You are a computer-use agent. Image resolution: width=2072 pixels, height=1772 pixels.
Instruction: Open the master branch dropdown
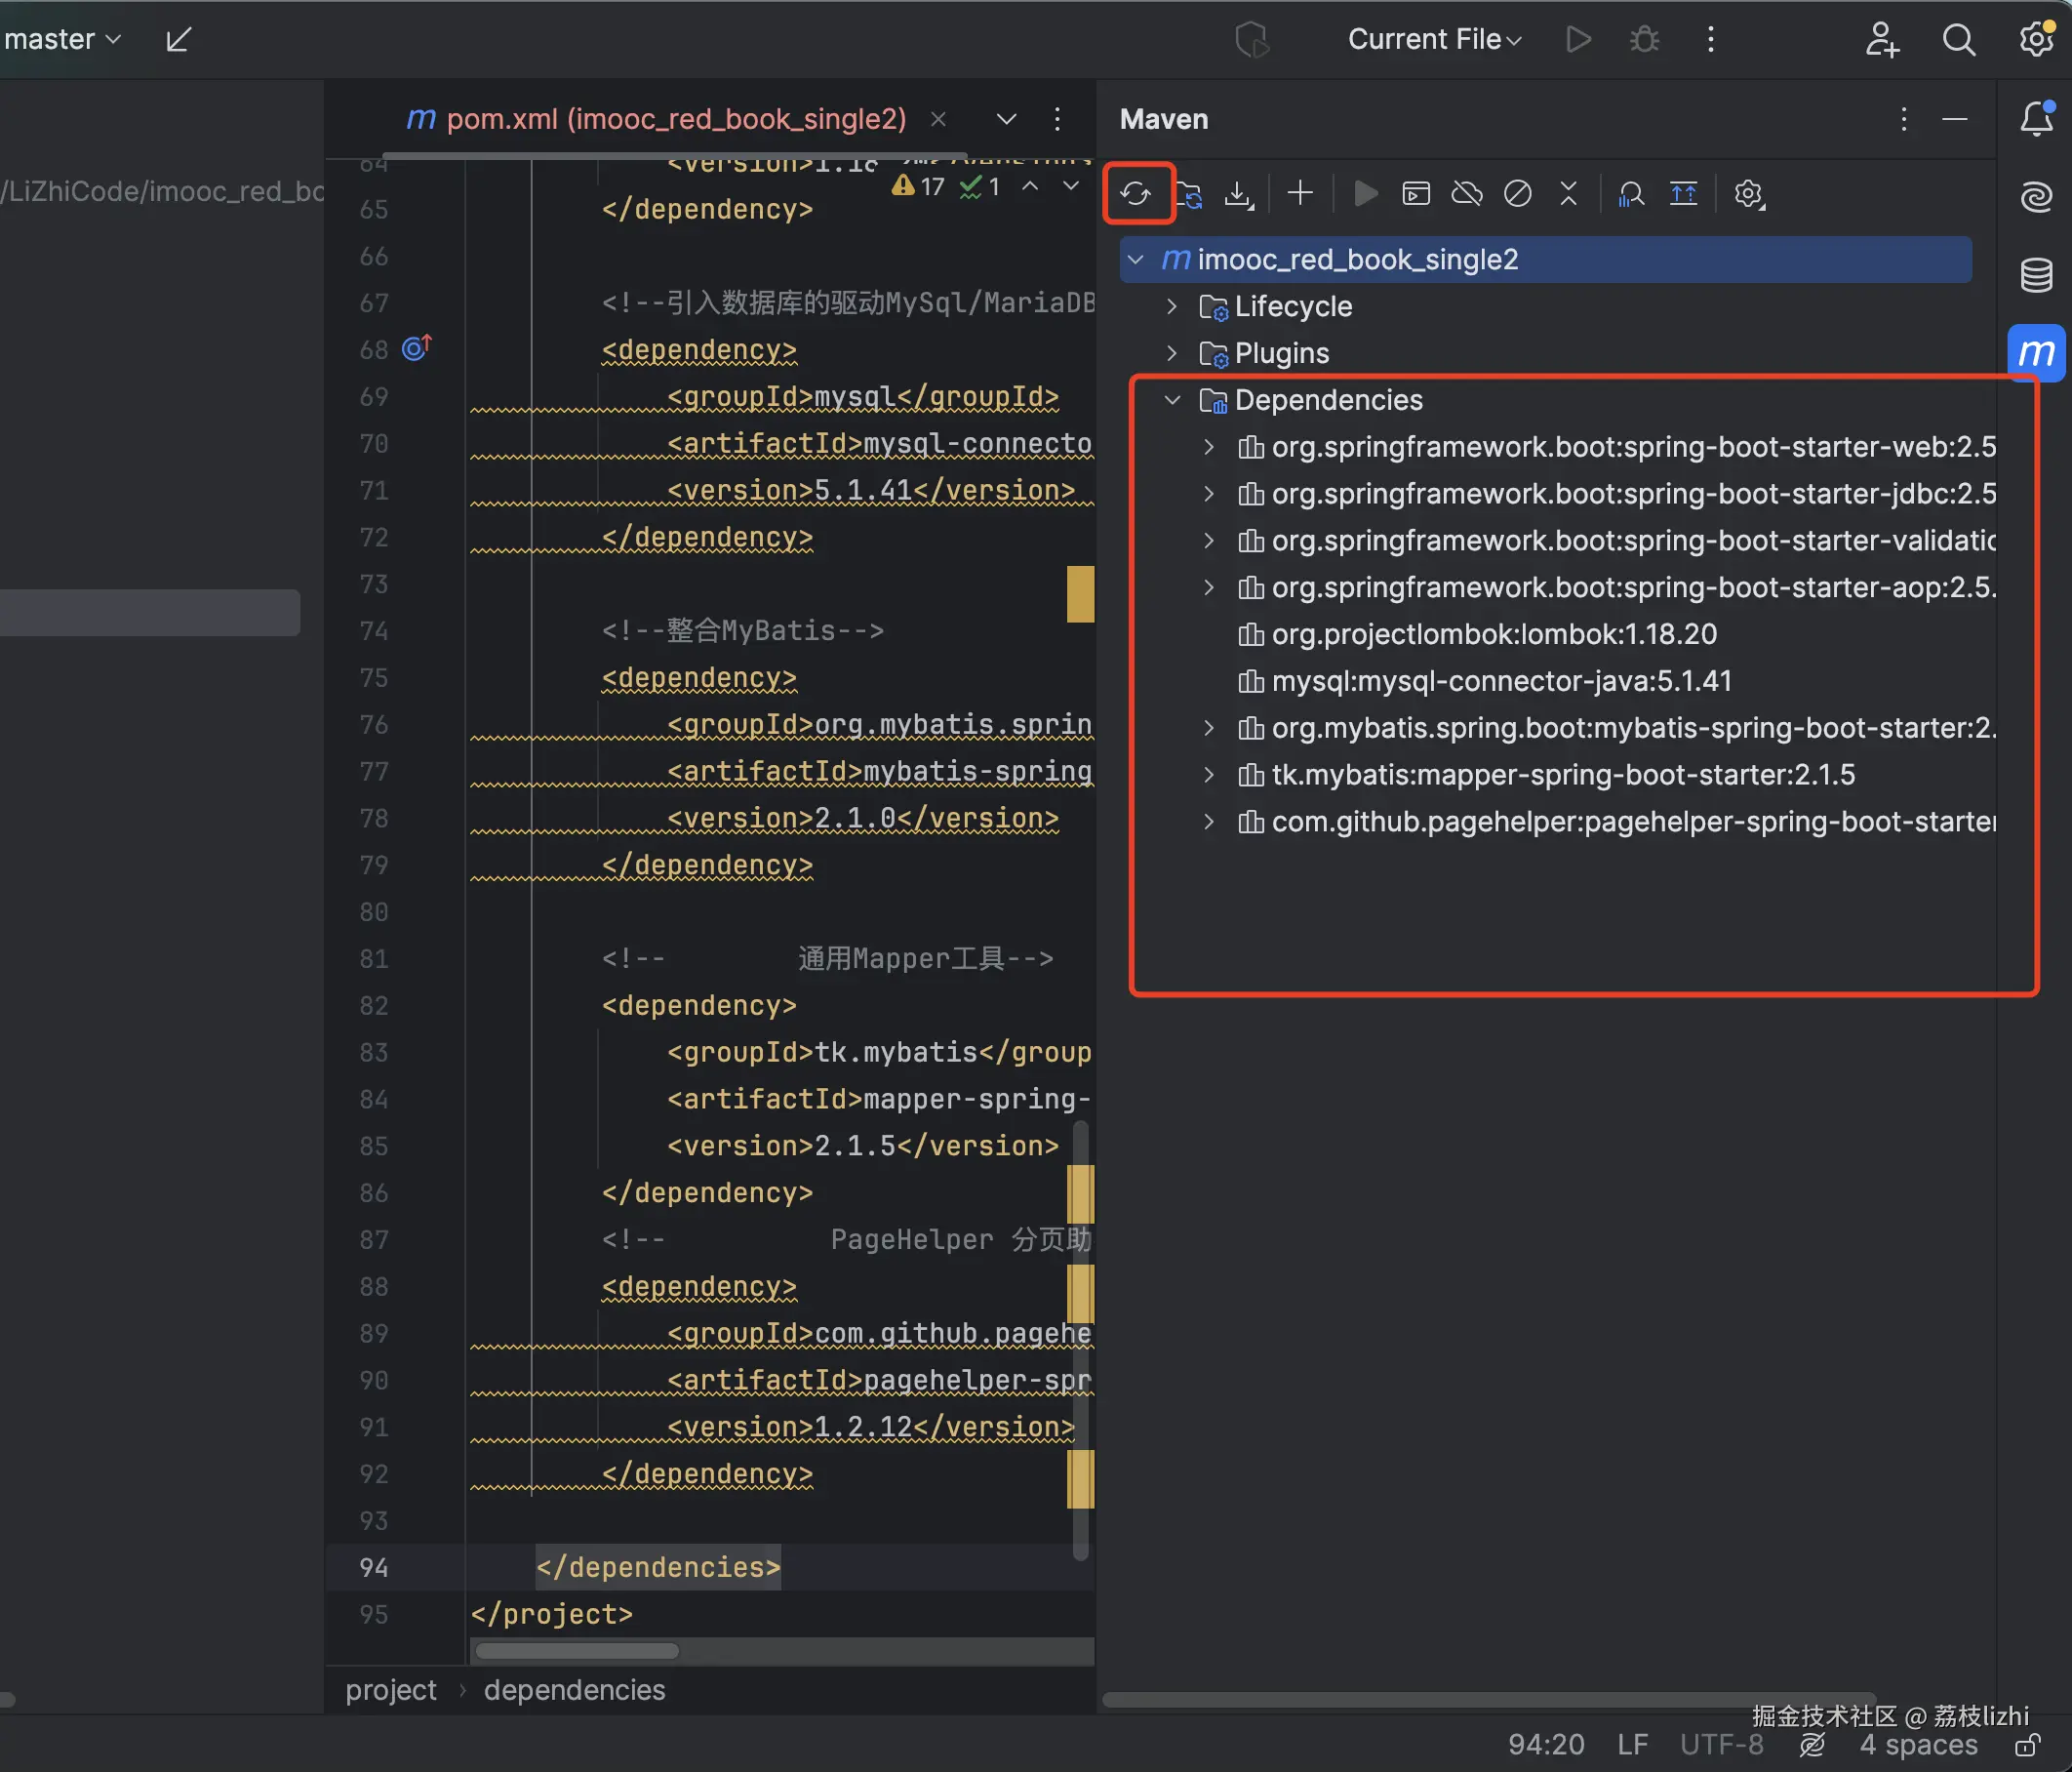click(62, 40)
